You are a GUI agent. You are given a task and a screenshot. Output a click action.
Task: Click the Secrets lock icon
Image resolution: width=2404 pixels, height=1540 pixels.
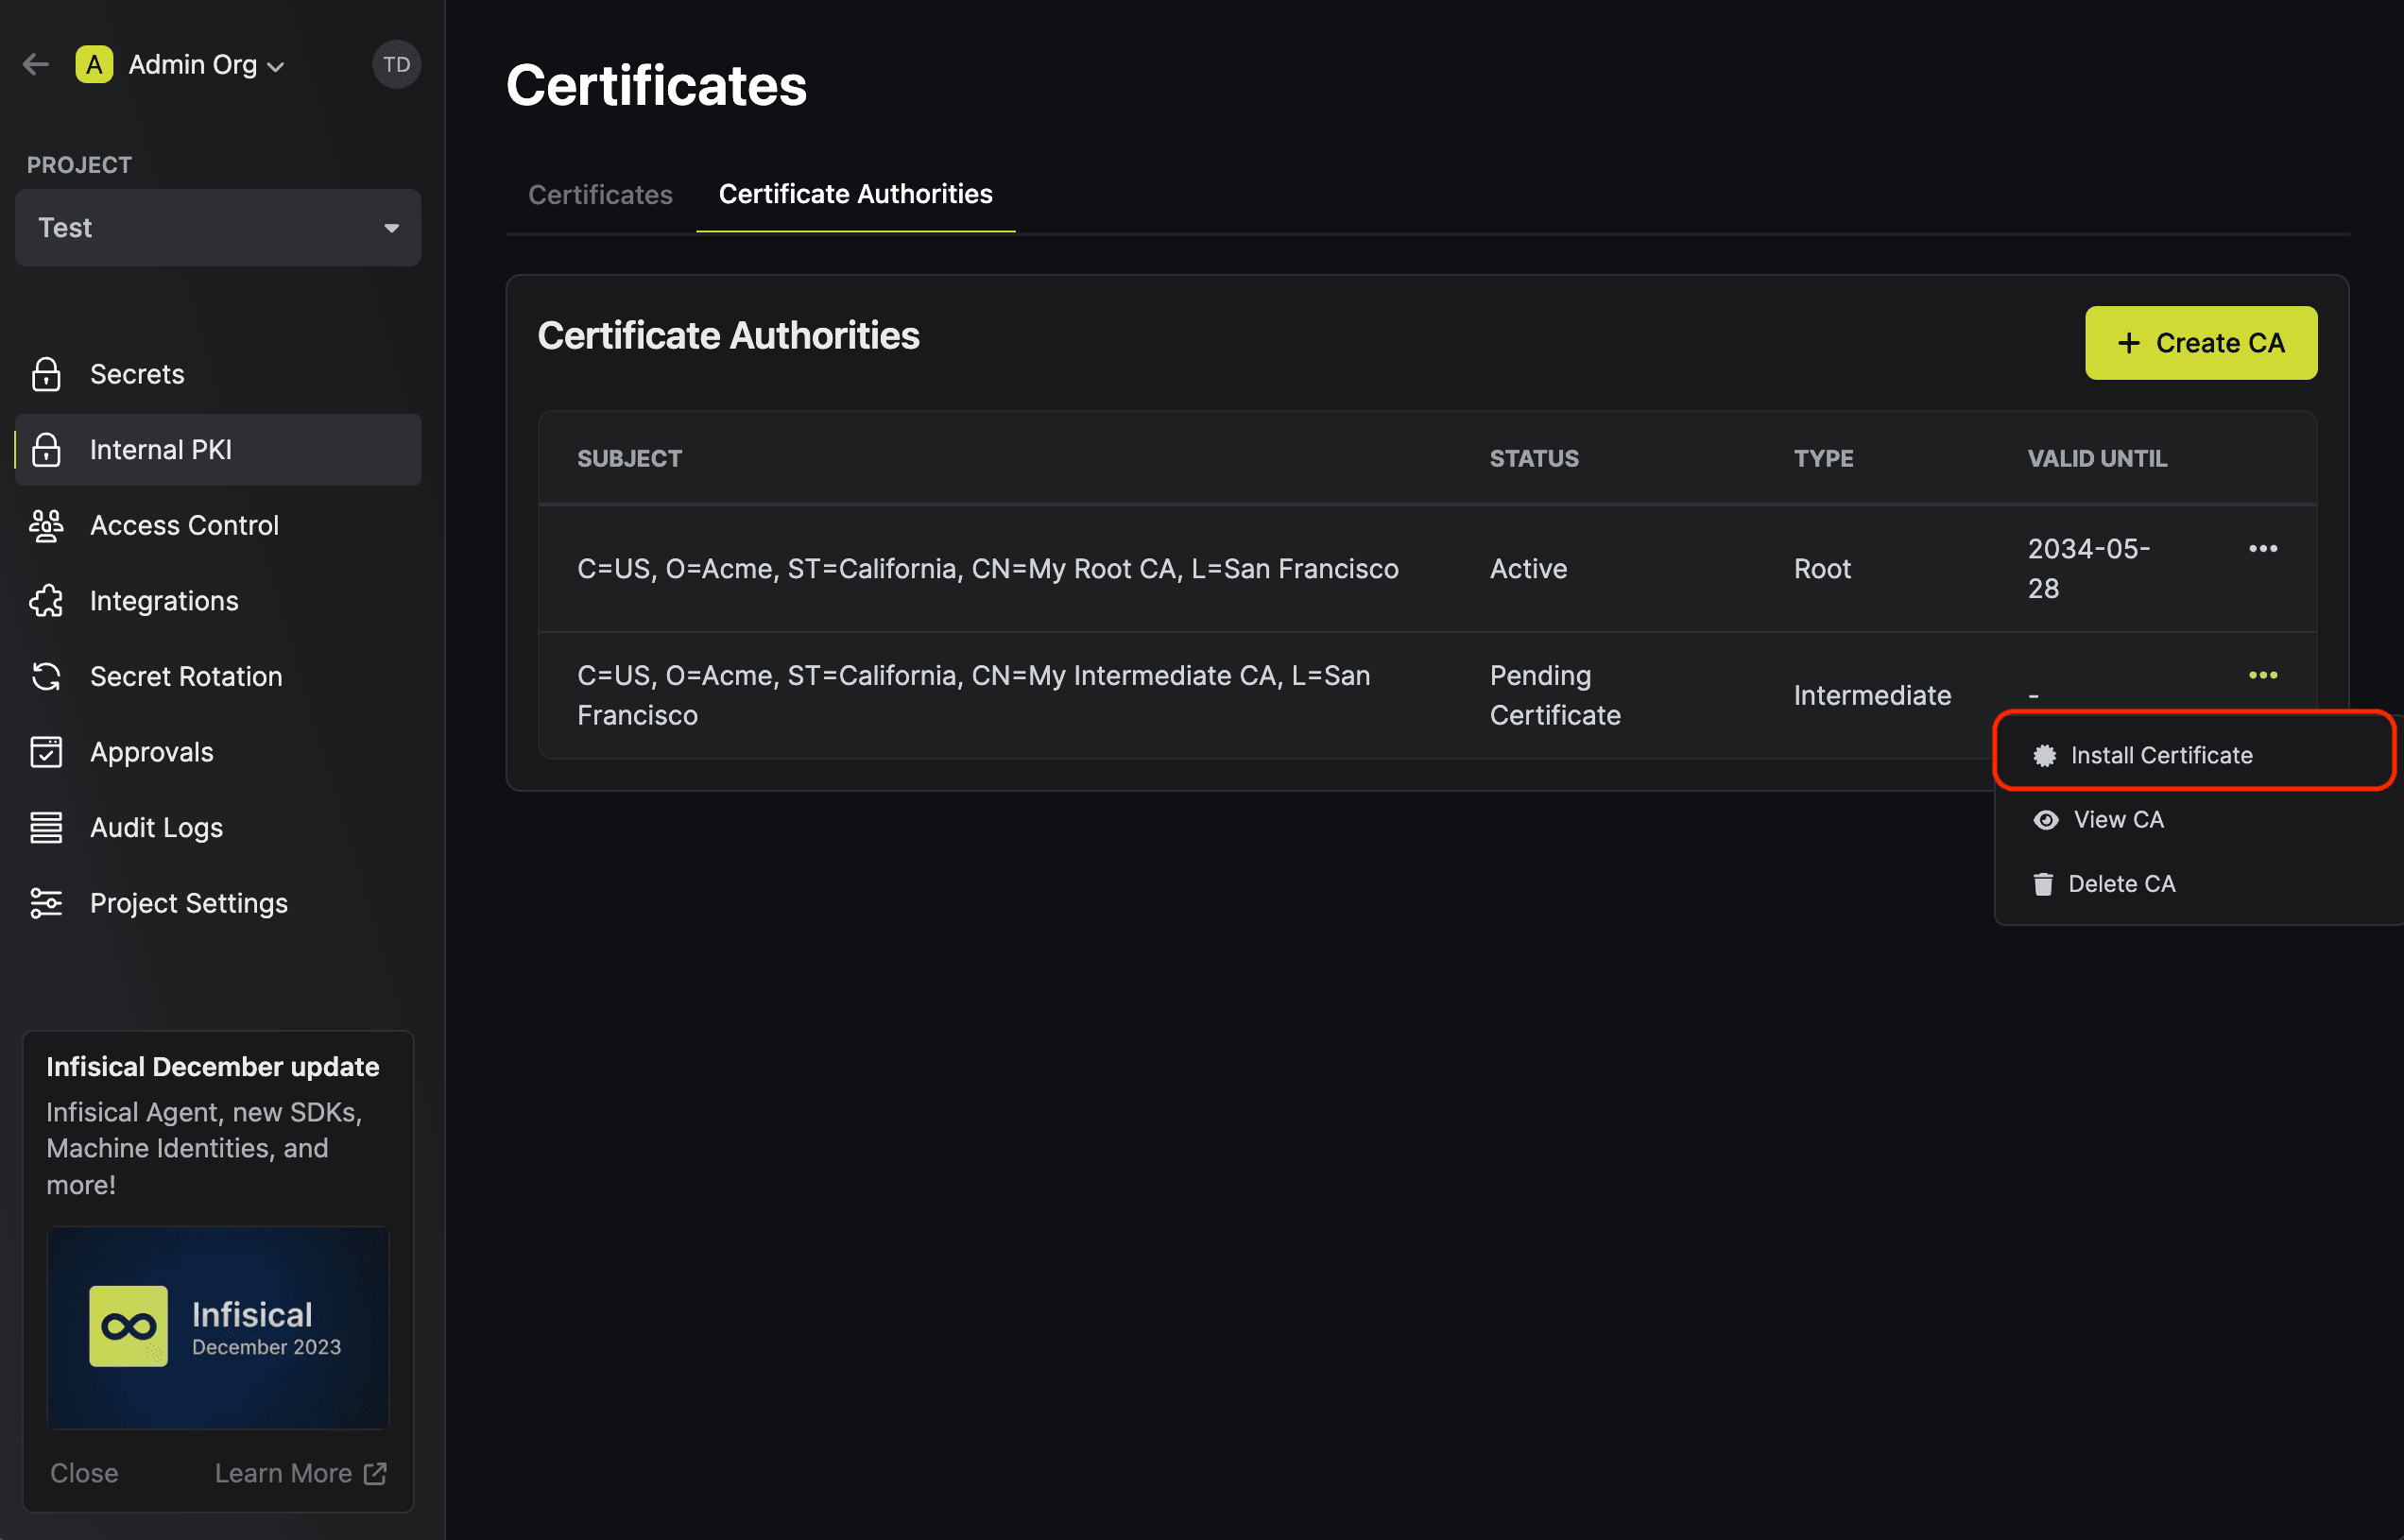(x=46, y=374)
